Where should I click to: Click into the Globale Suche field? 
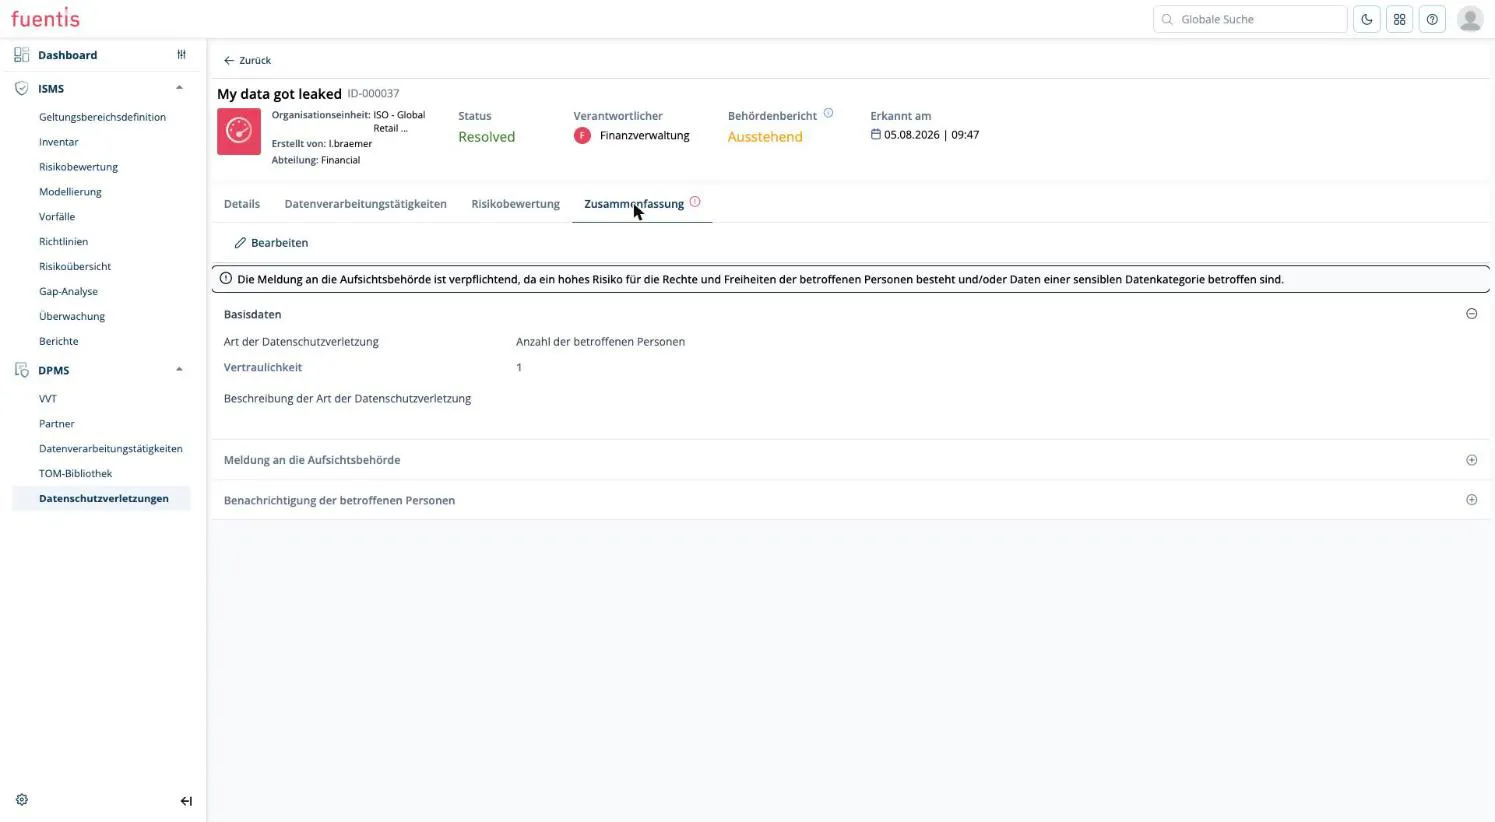pyautogui.click(x=1250, y=19)
